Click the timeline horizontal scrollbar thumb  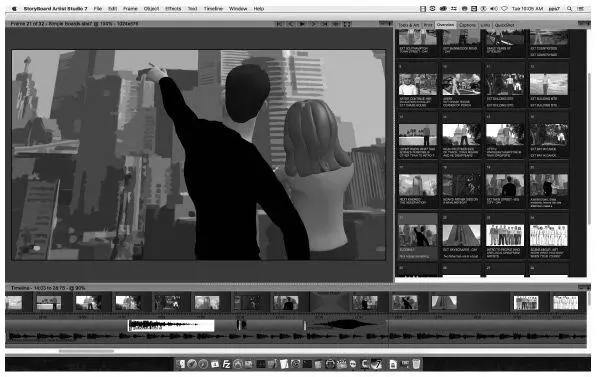[x=86, y=351]
